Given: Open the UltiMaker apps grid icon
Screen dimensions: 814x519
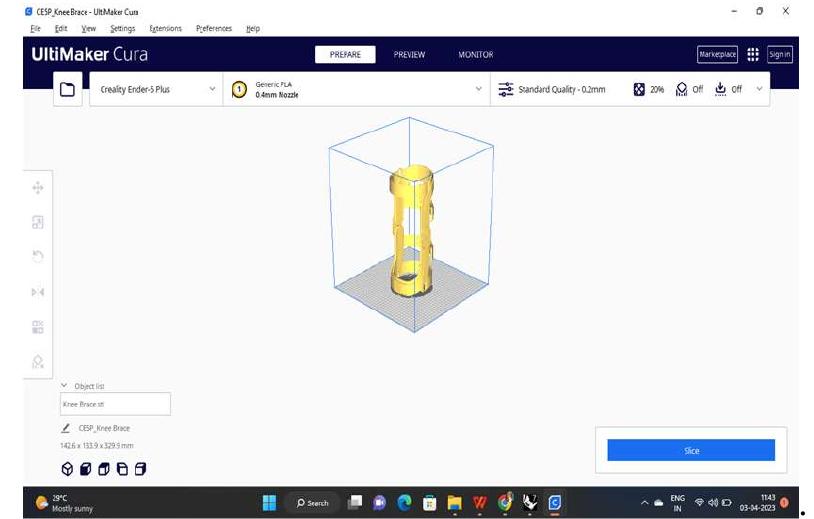Looking at the screenshot, I should [753, 54].
